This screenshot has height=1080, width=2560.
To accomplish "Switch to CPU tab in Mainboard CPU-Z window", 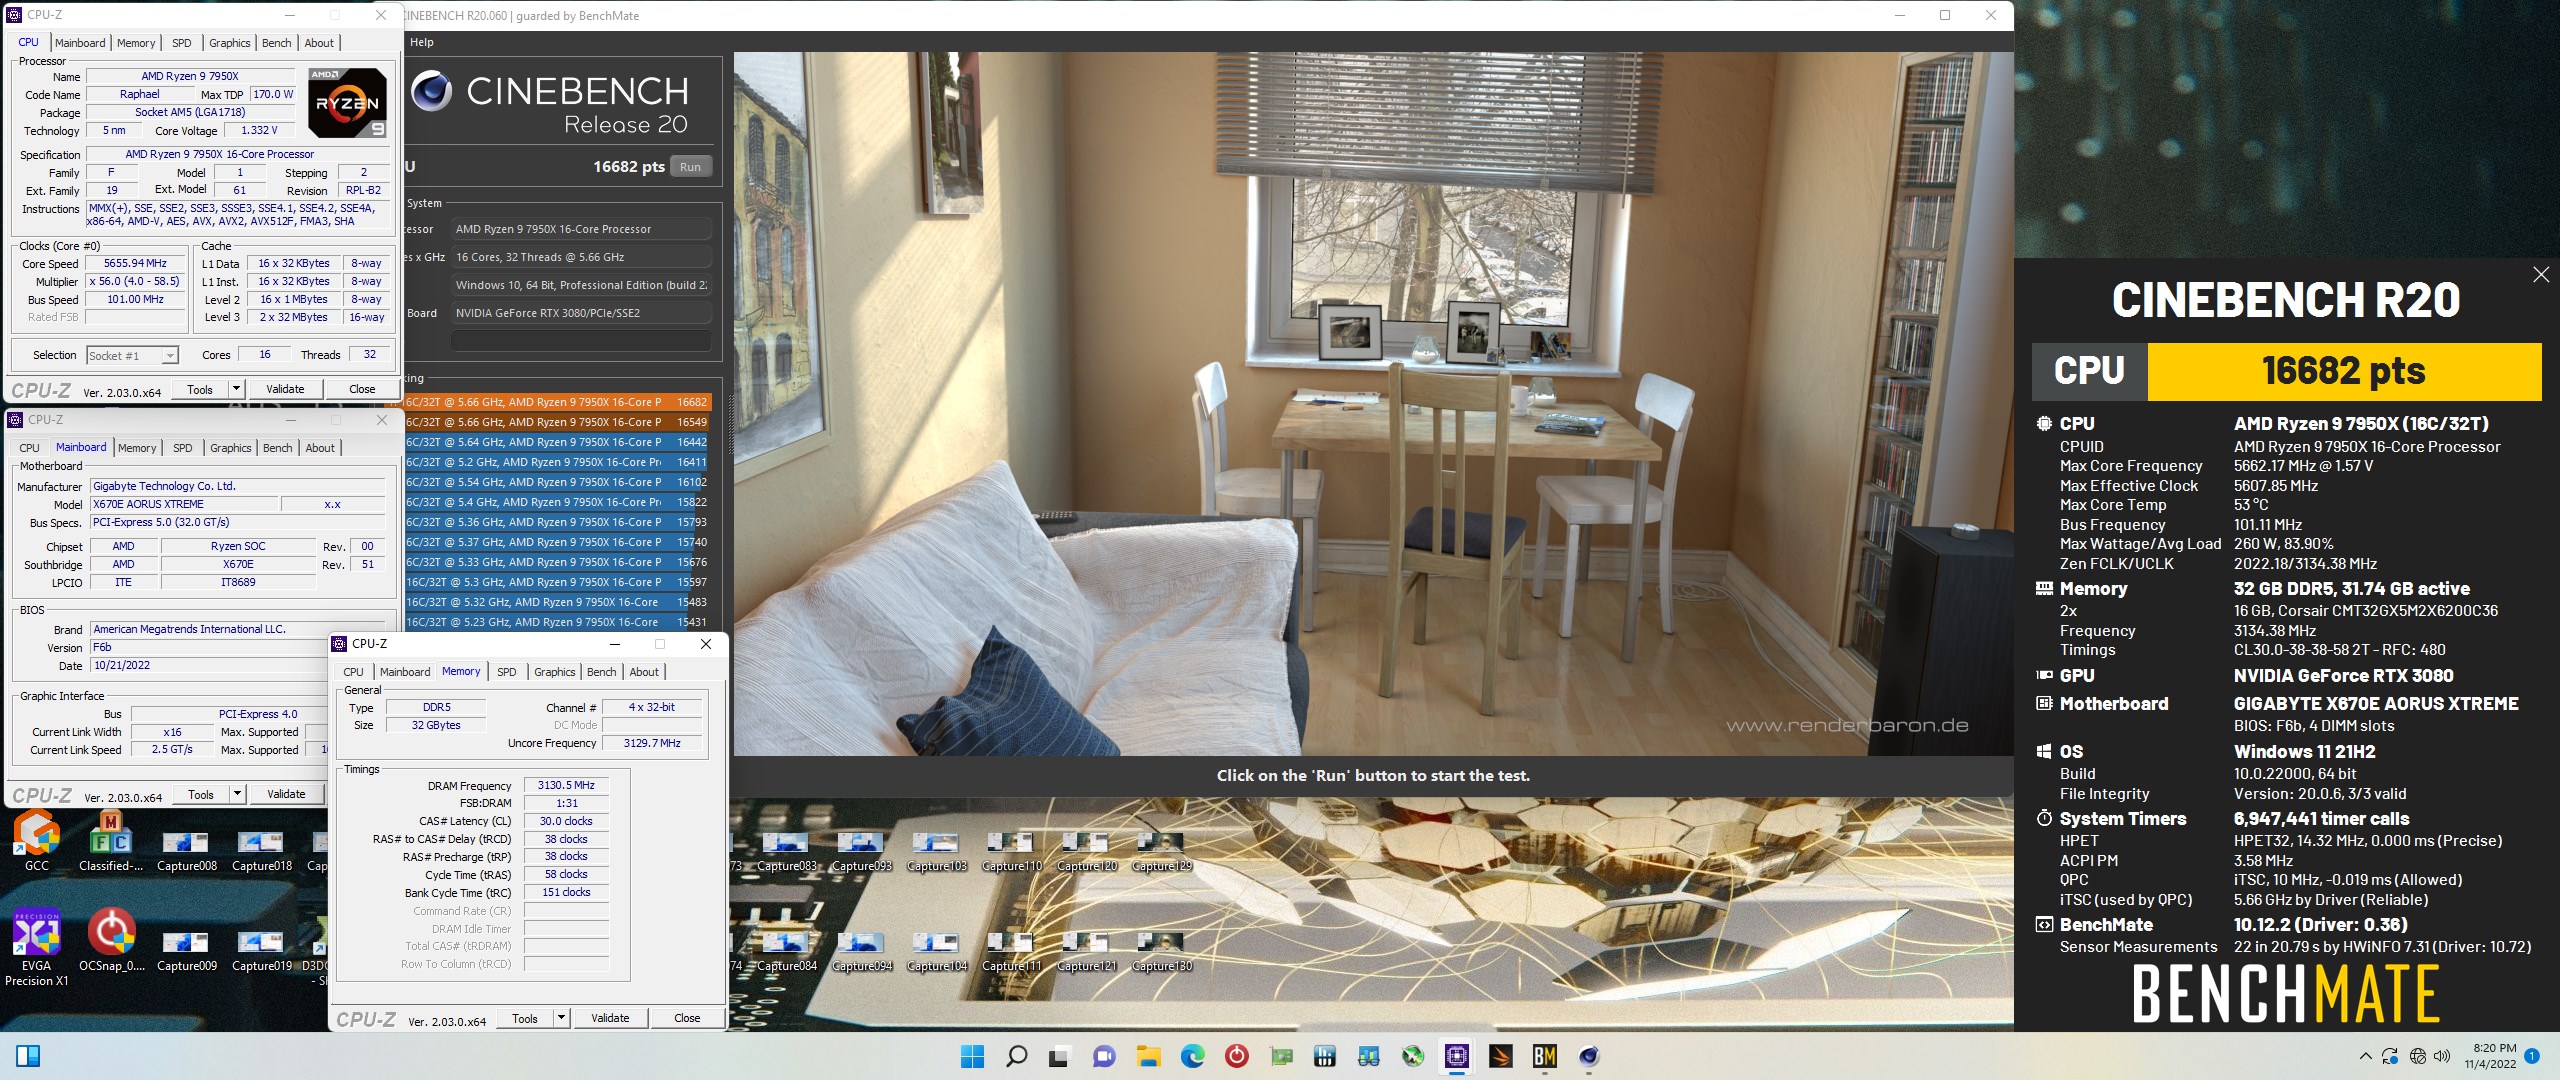I will [x=30, y=448].
